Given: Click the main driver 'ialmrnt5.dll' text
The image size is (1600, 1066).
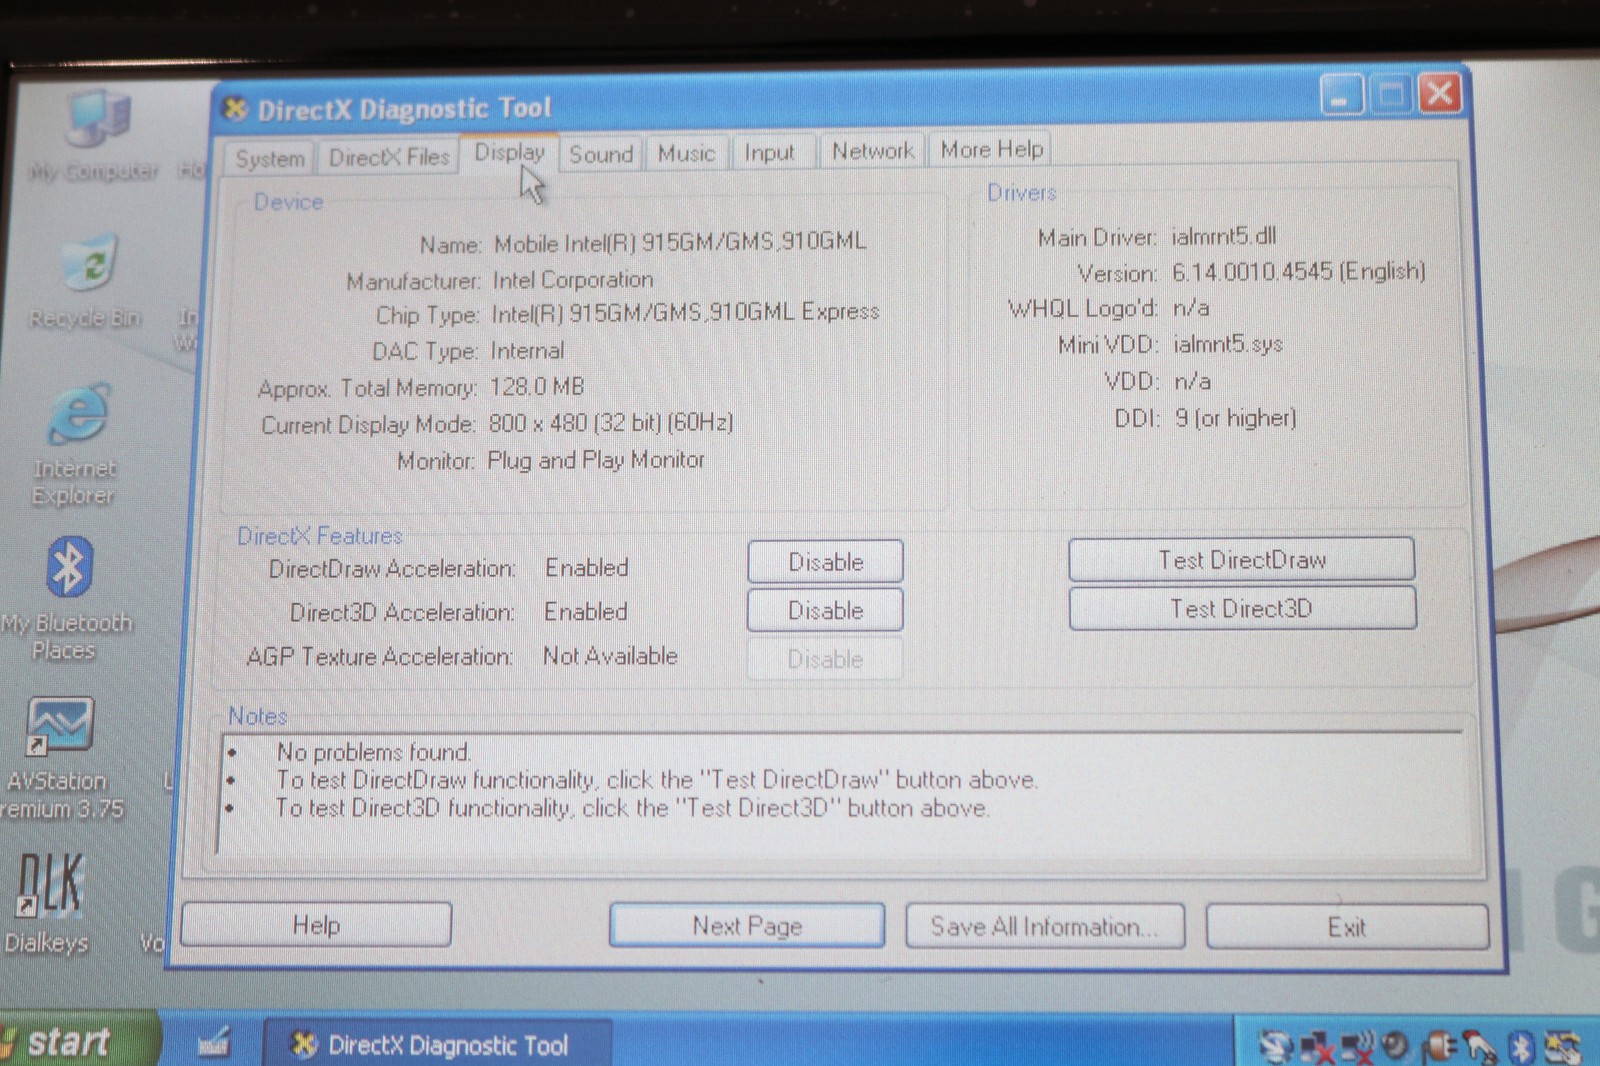Looking at the screenshot, I should click(1224, 236).
